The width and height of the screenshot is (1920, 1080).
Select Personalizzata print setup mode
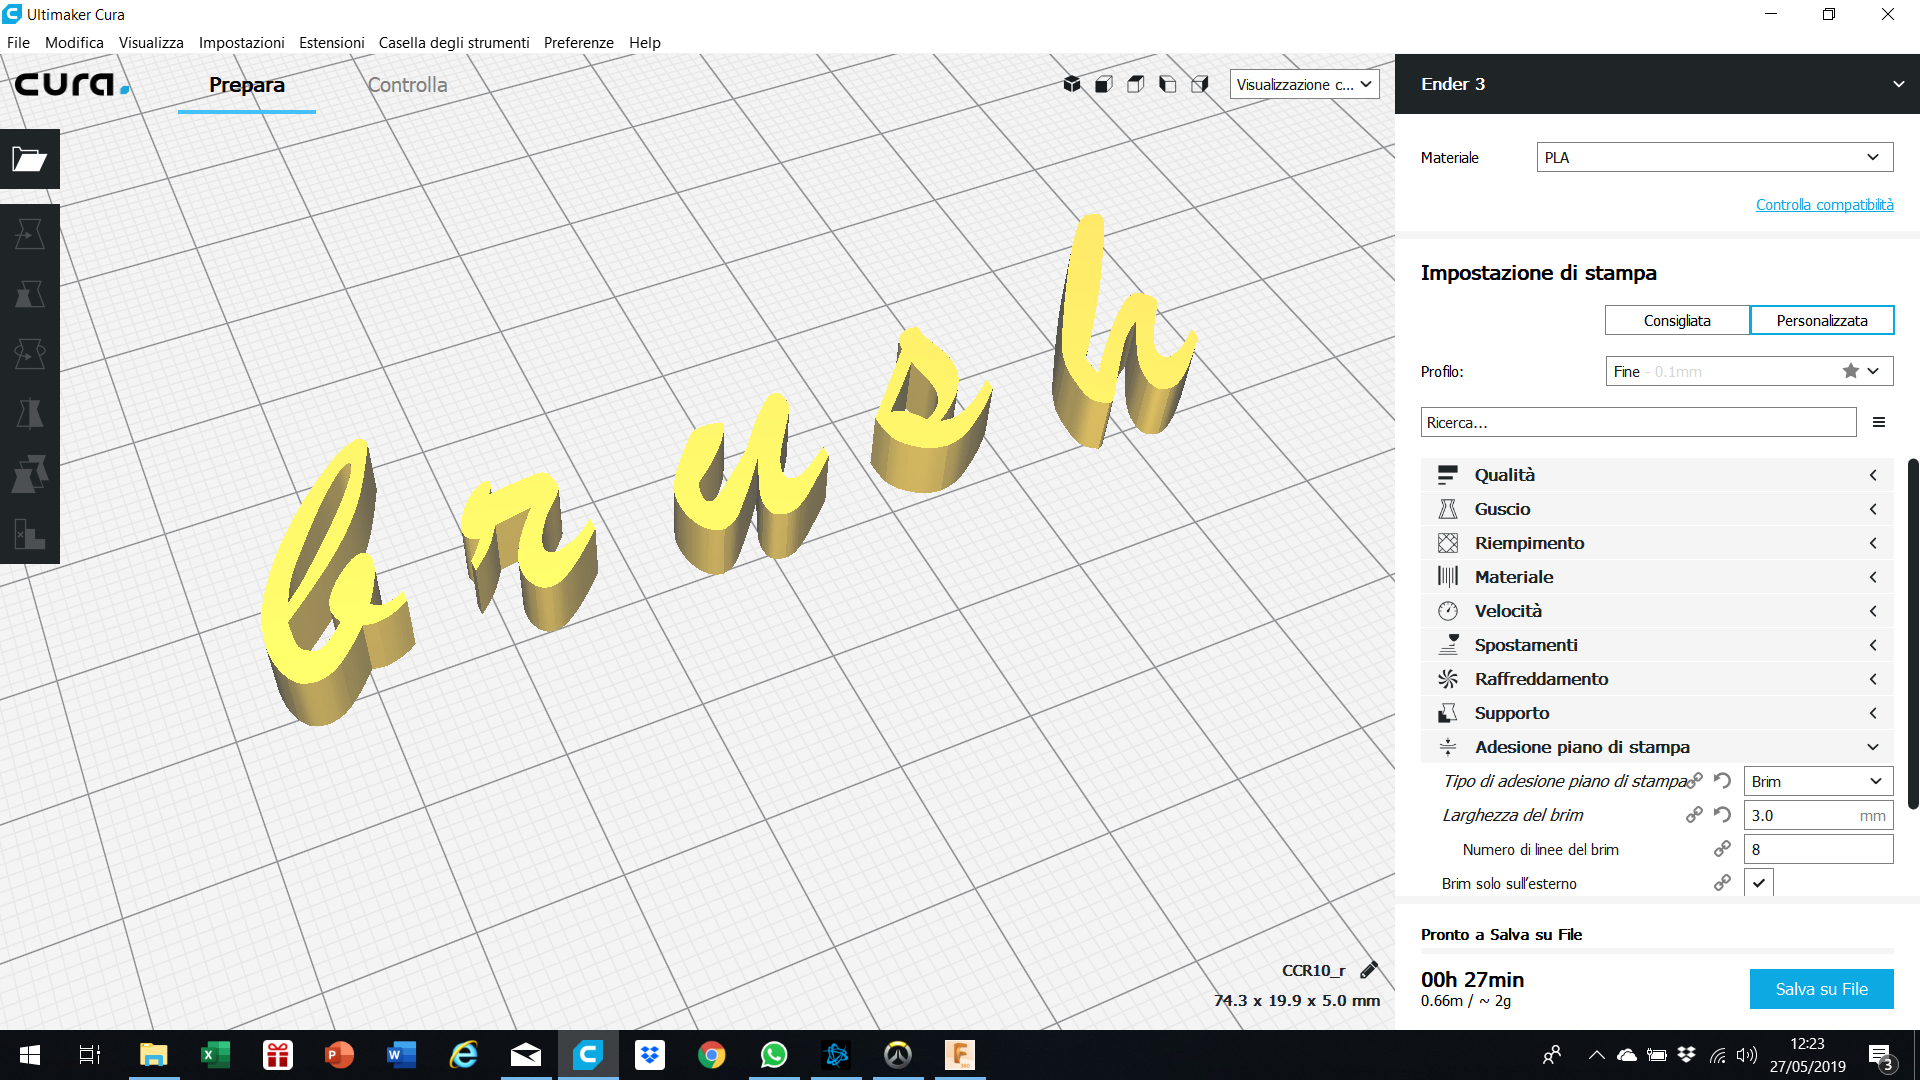click(x=1821, y=320)
